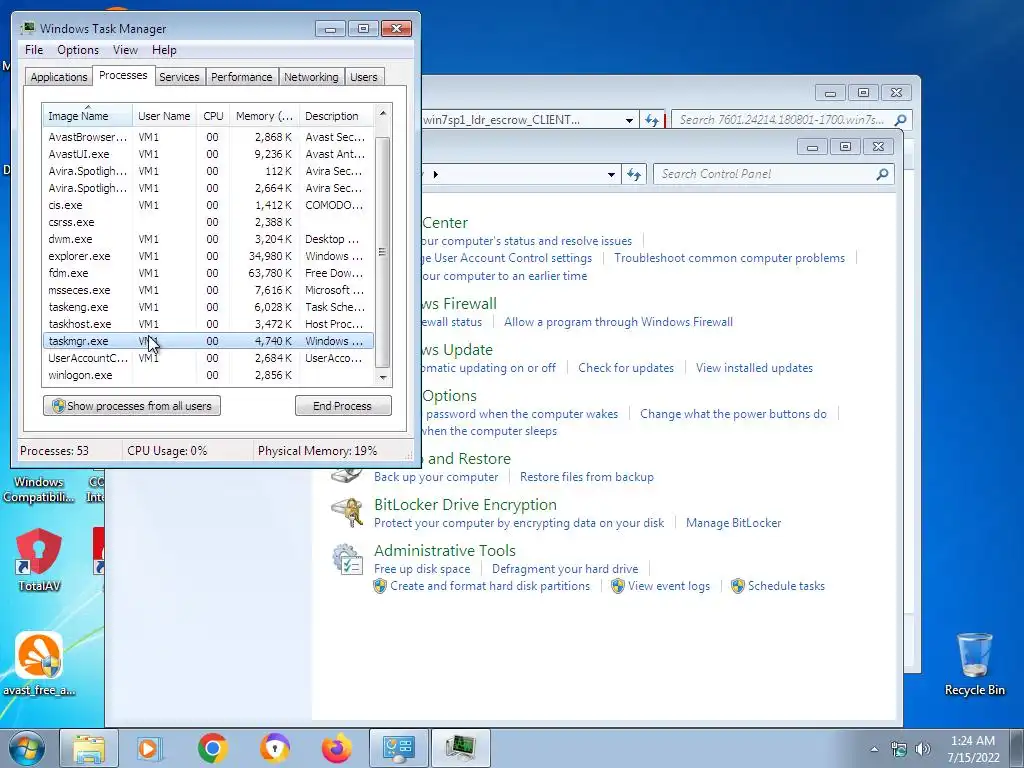
Task: Click Administrative Tools gear icon
Action: [347, 560]
